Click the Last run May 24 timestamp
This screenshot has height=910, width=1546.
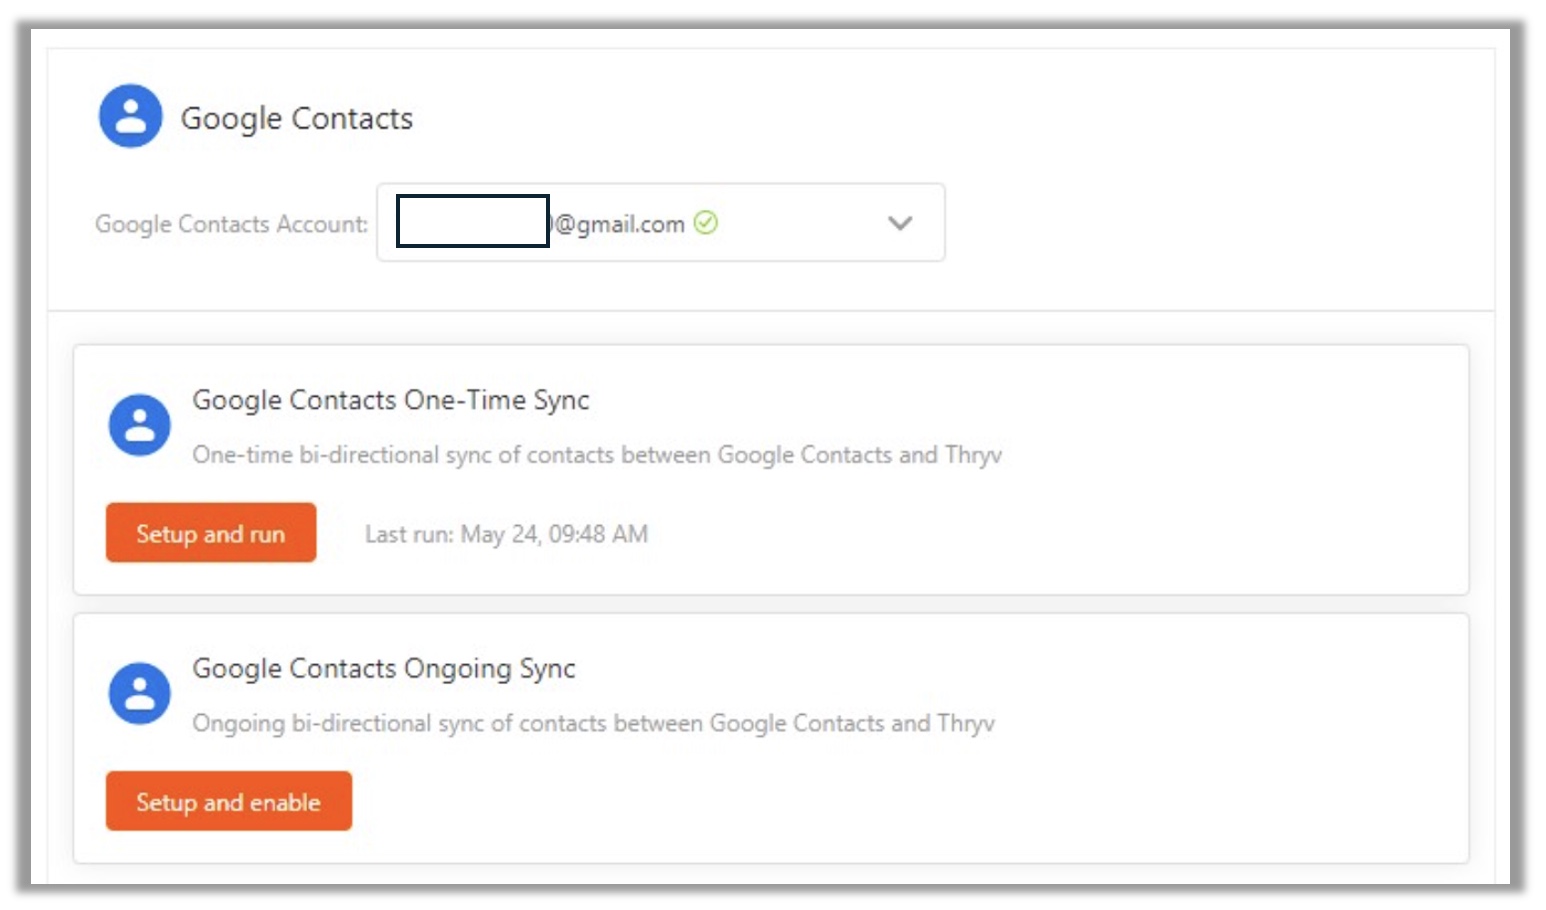click(x=506, y=534)
